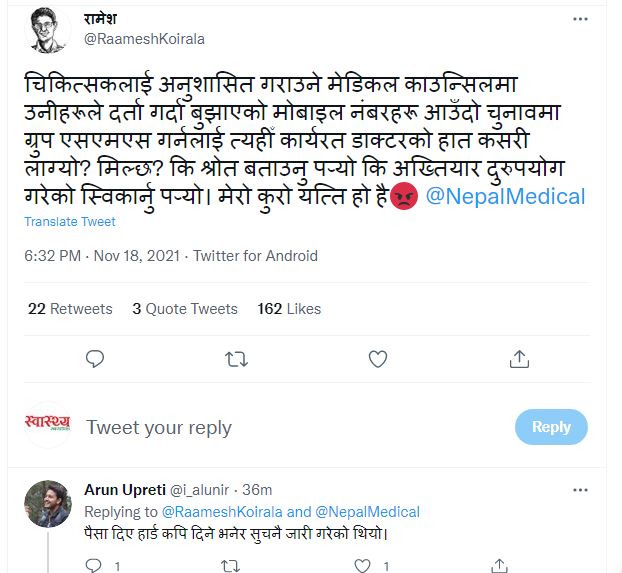This screenshot has height=573, width=622.
Task: Retweet the main tweet
Action: pyautogui.click(x=236, y=358)
